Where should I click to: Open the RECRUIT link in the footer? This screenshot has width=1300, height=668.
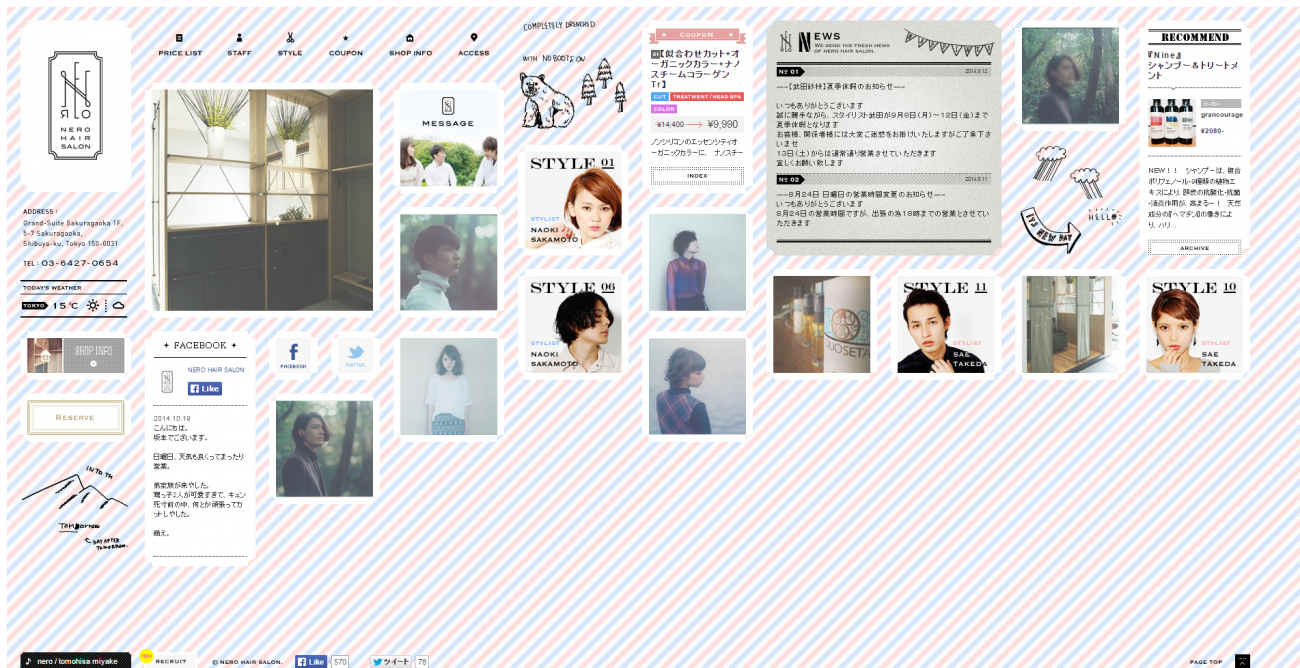click(x=170, y=661)
